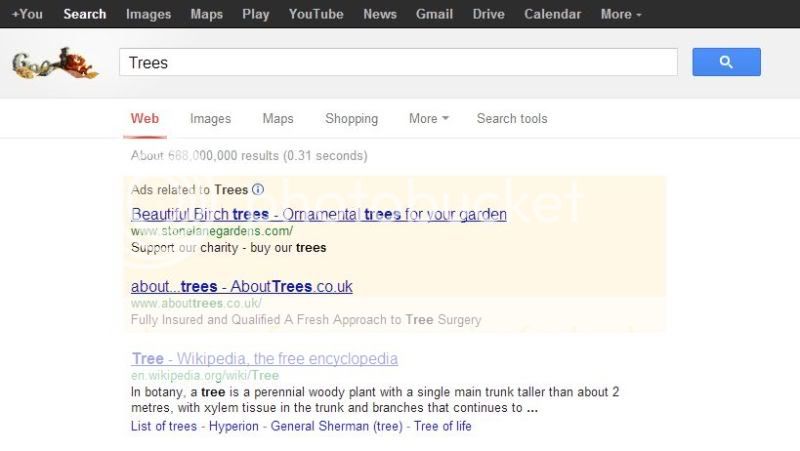Viewport: 800px width, 451px height.
Task: Click the blue magnifying glass search button
Action: (726, 62)
